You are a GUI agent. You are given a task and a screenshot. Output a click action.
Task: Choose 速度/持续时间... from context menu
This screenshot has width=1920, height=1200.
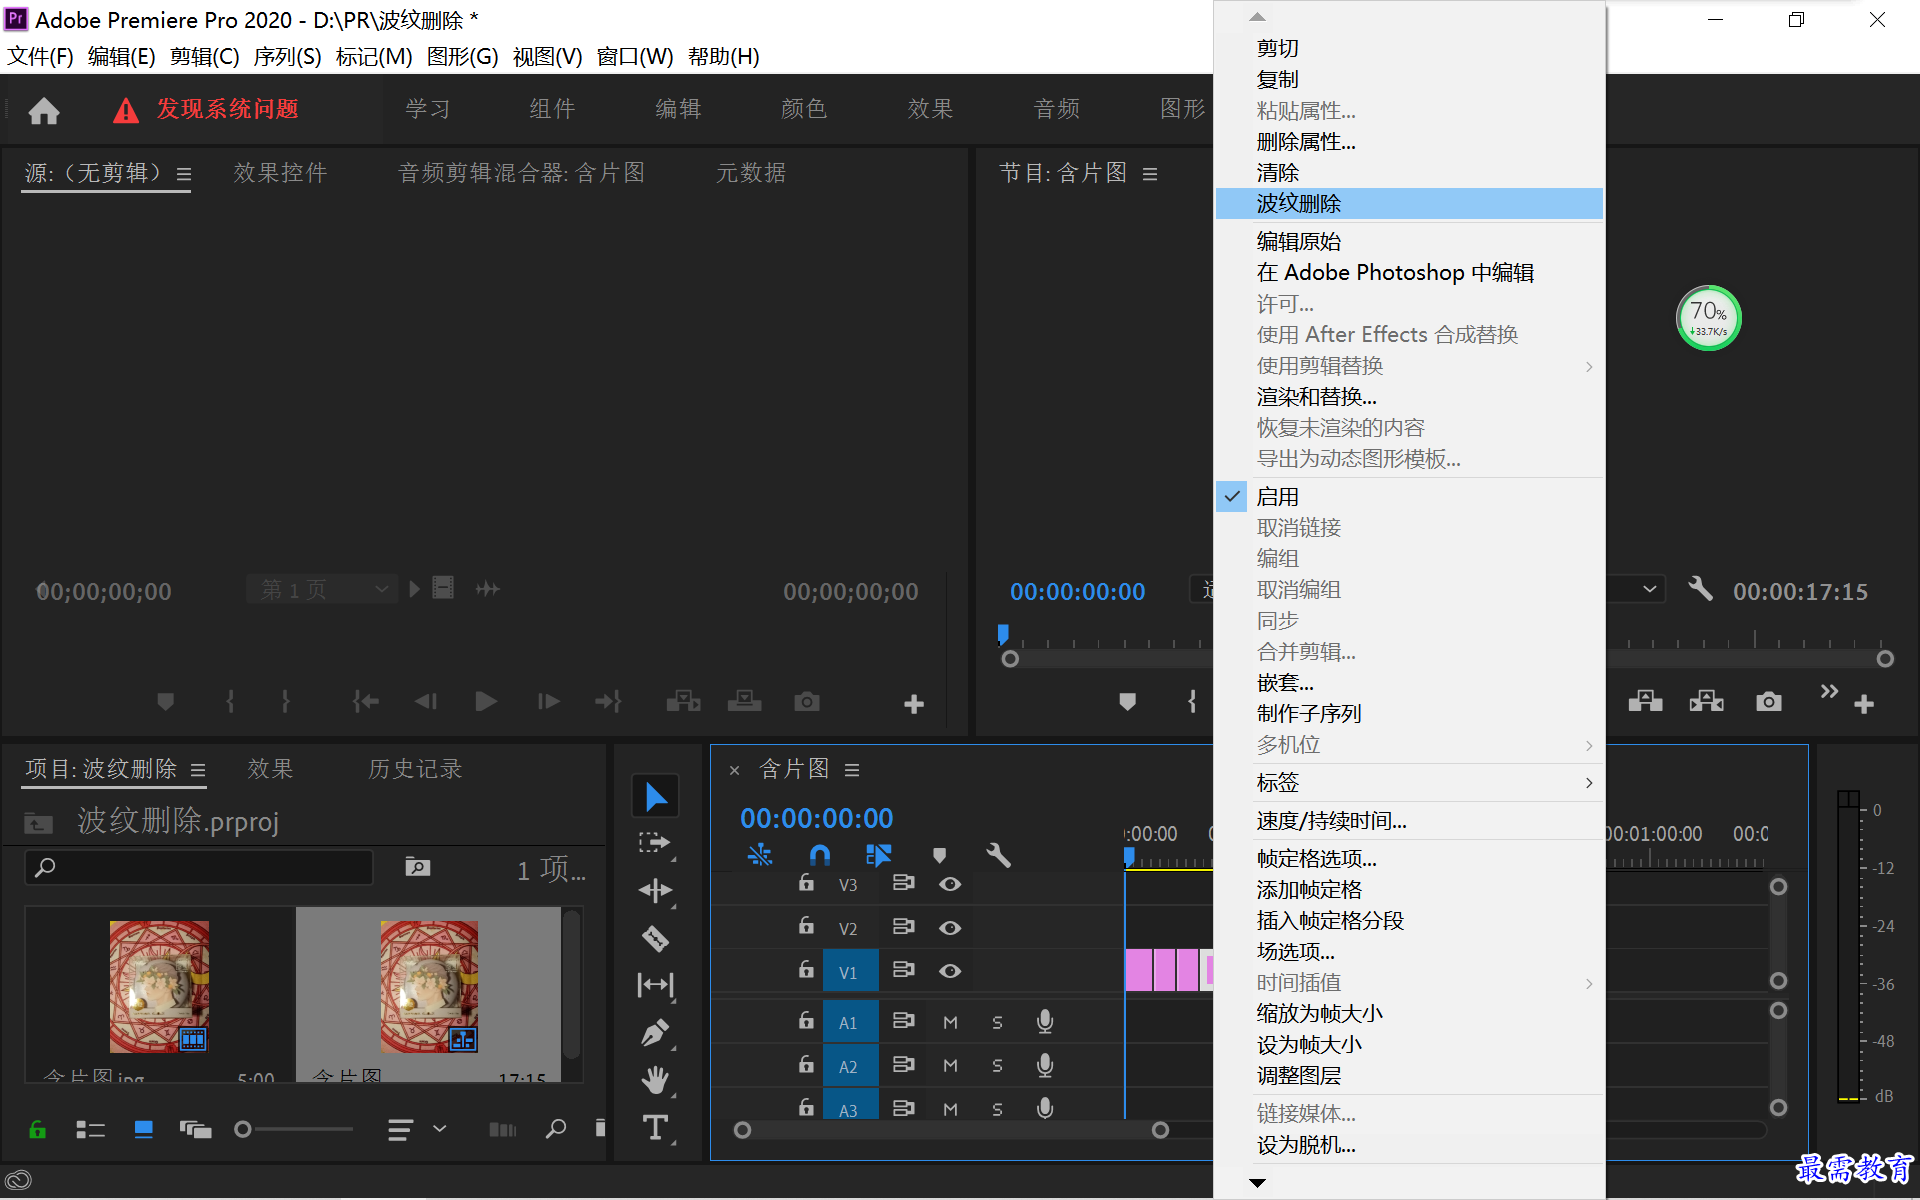[1409, 821]
